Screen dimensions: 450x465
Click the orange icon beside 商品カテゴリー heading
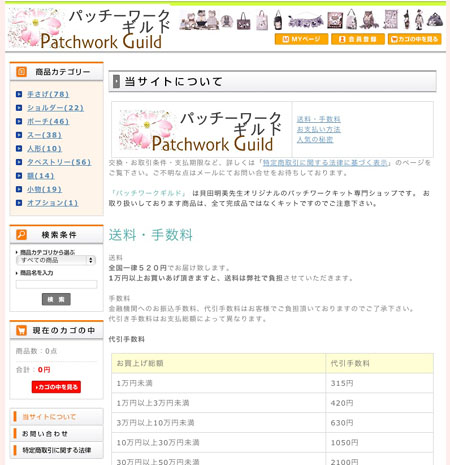(x=21, y=72)
